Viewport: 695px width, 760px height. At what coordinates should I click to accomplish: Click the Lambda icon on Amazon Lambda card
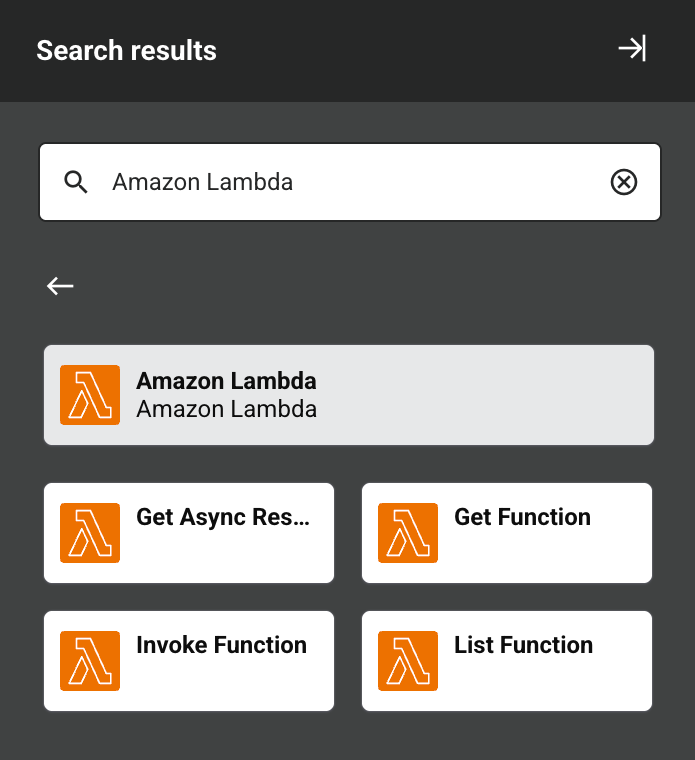click(x=90, y=395)
